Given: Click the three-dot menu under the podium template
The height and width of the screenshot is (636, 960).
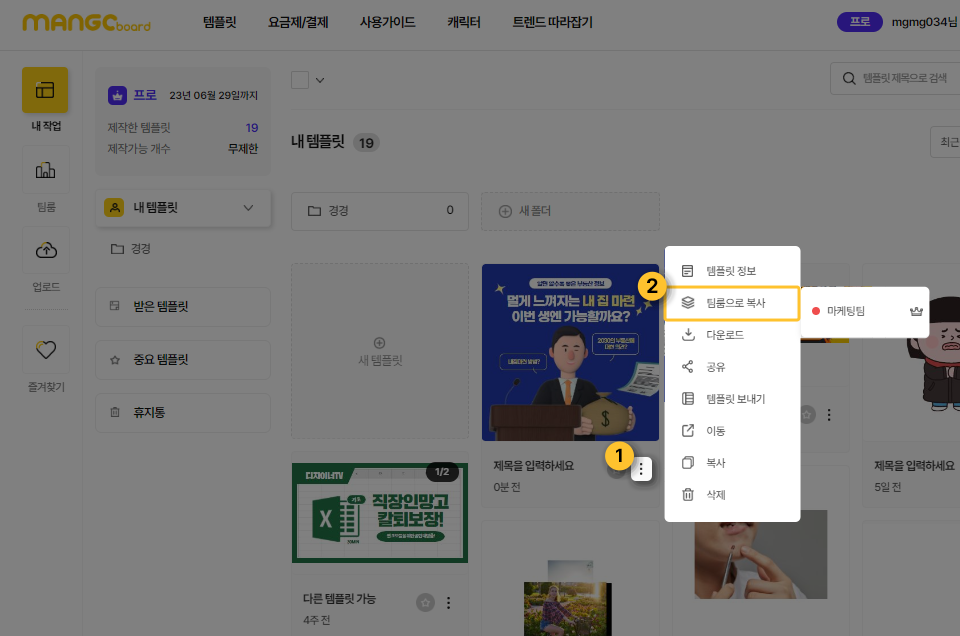Looking at the screenshot, I should pos(642,468).
